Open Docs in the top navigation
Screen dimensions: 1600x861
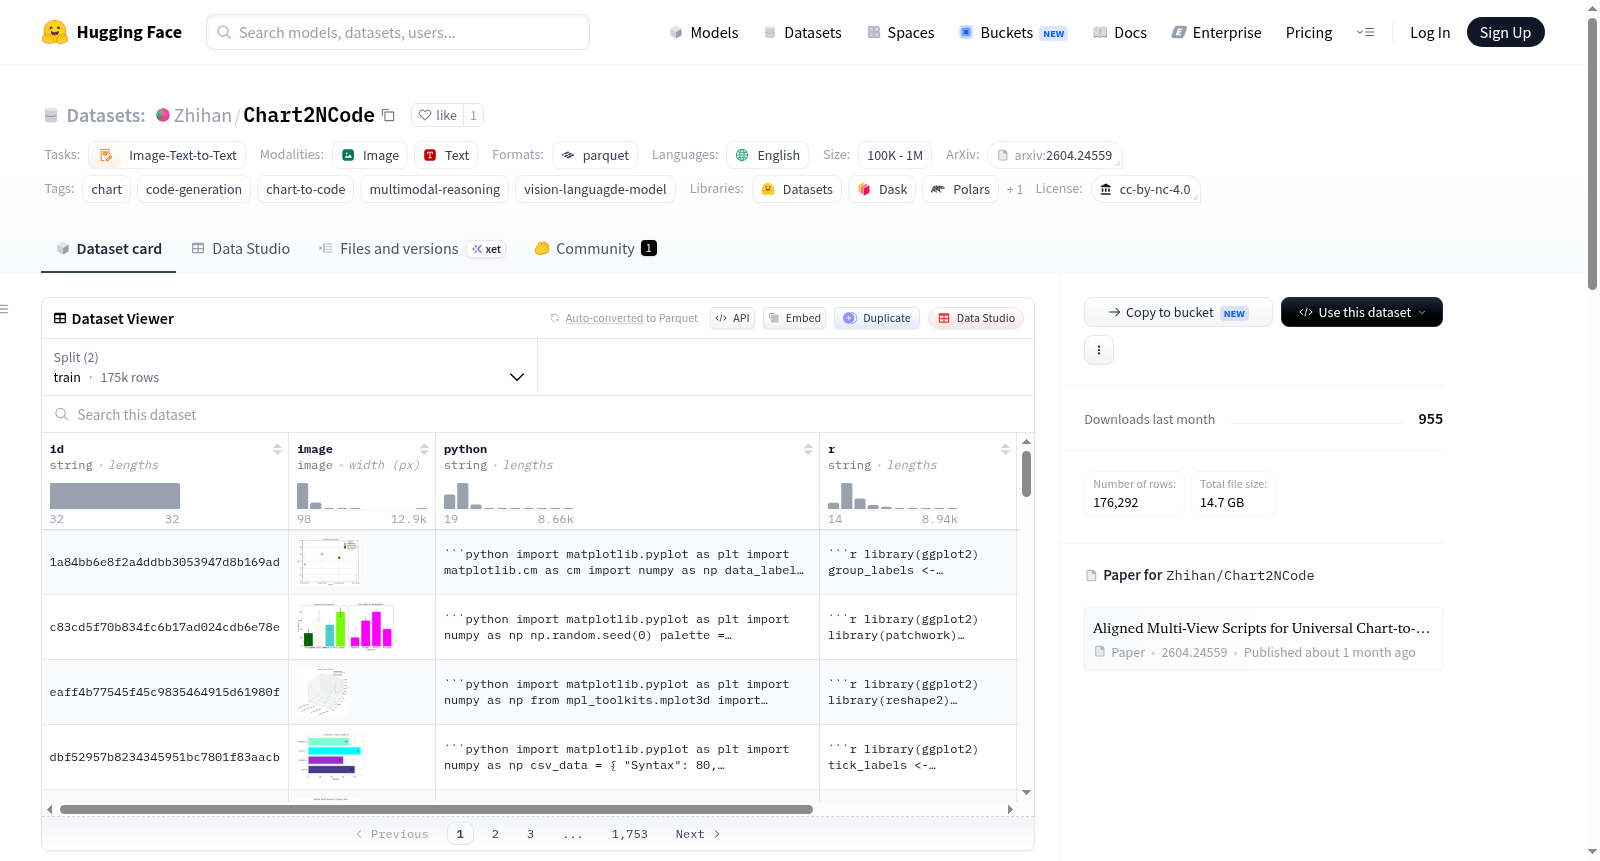1120,32
